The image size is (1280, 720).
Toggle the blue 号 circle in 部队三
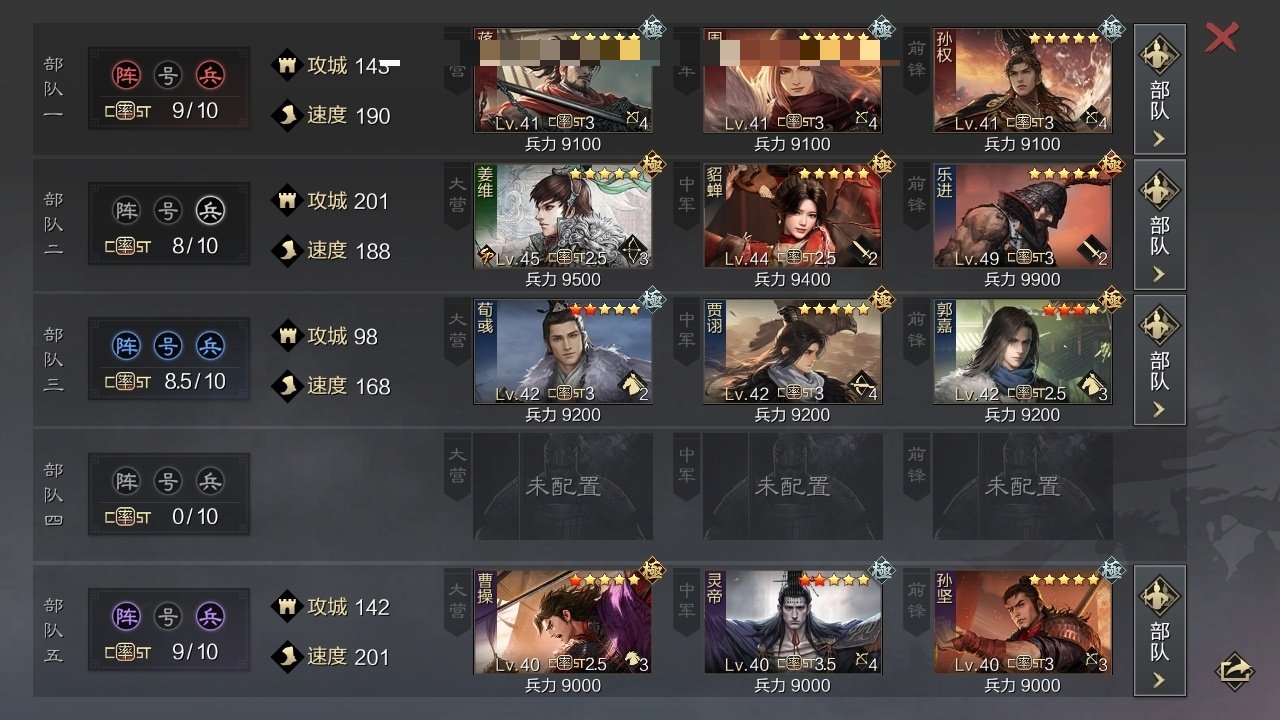168,346
